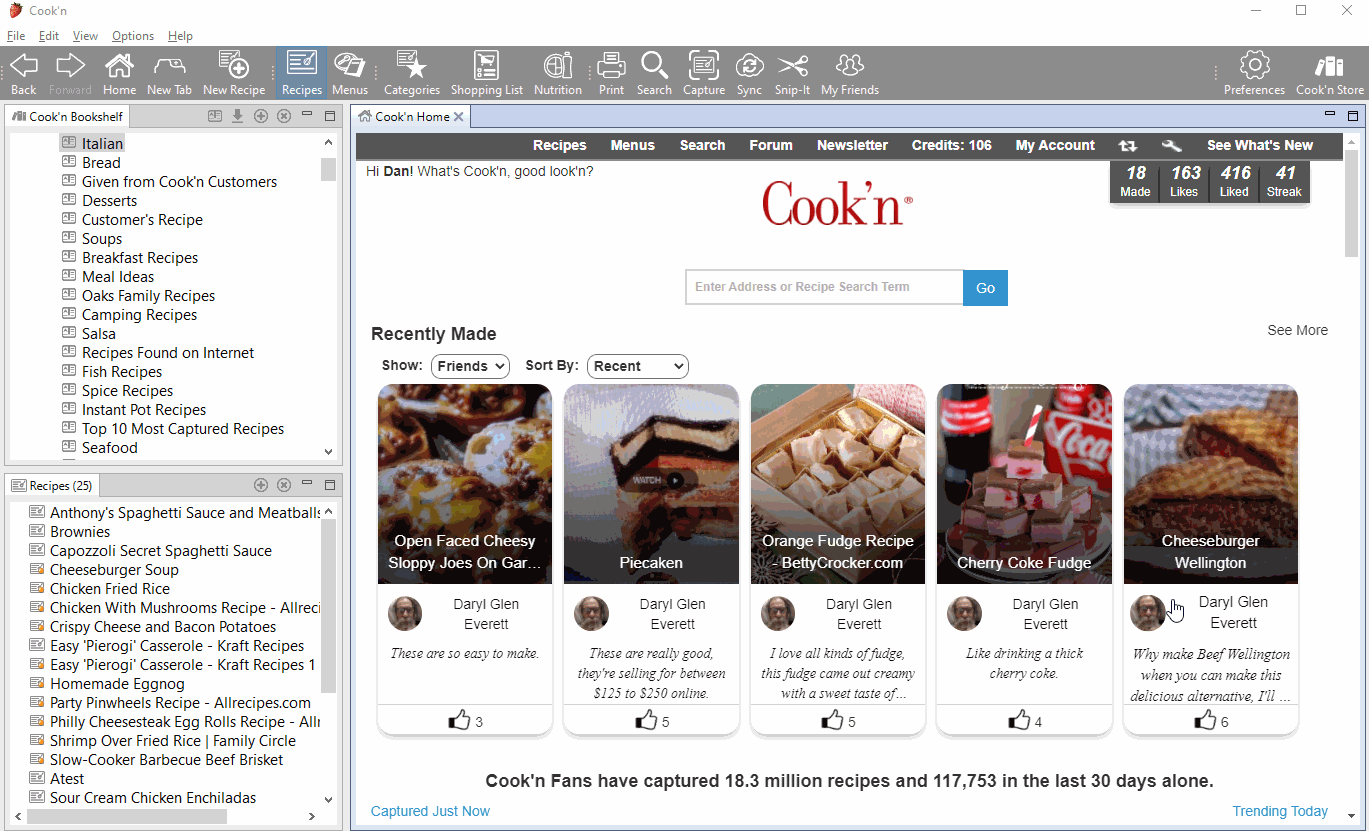The image size is (1369, 831).
Task: Select the Italian cookbook
Action: click(x=102, y=144)
